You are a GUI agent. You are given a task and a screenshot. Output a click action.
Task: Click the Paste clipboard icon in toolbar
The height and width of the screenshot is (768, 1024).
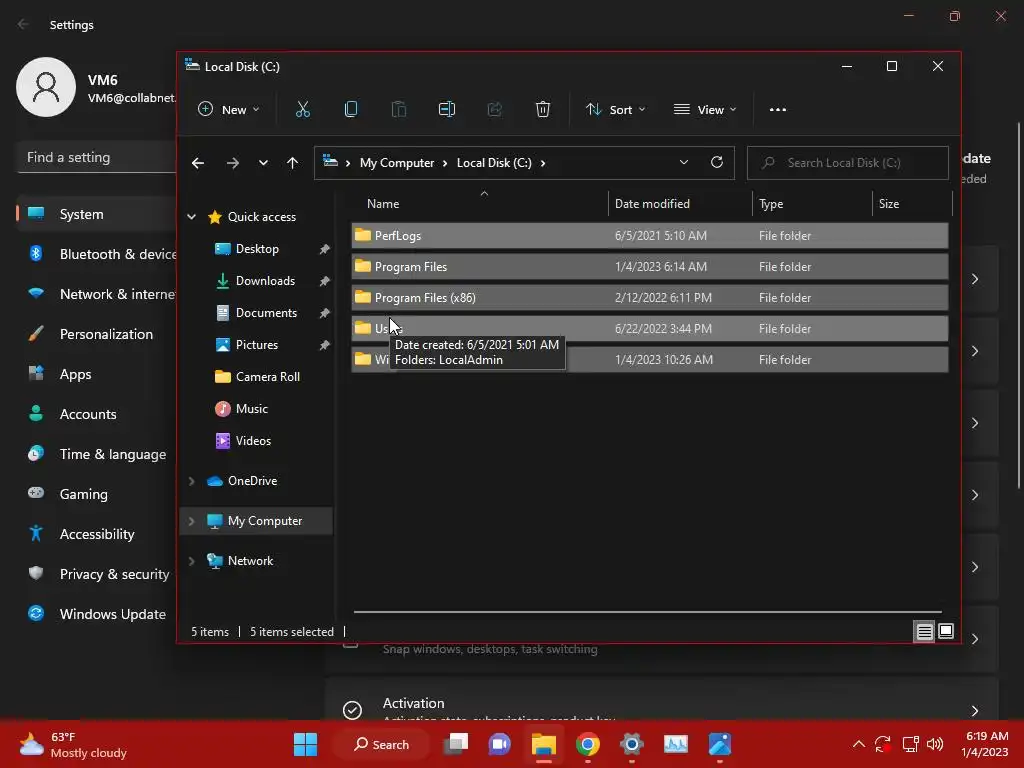398,109
